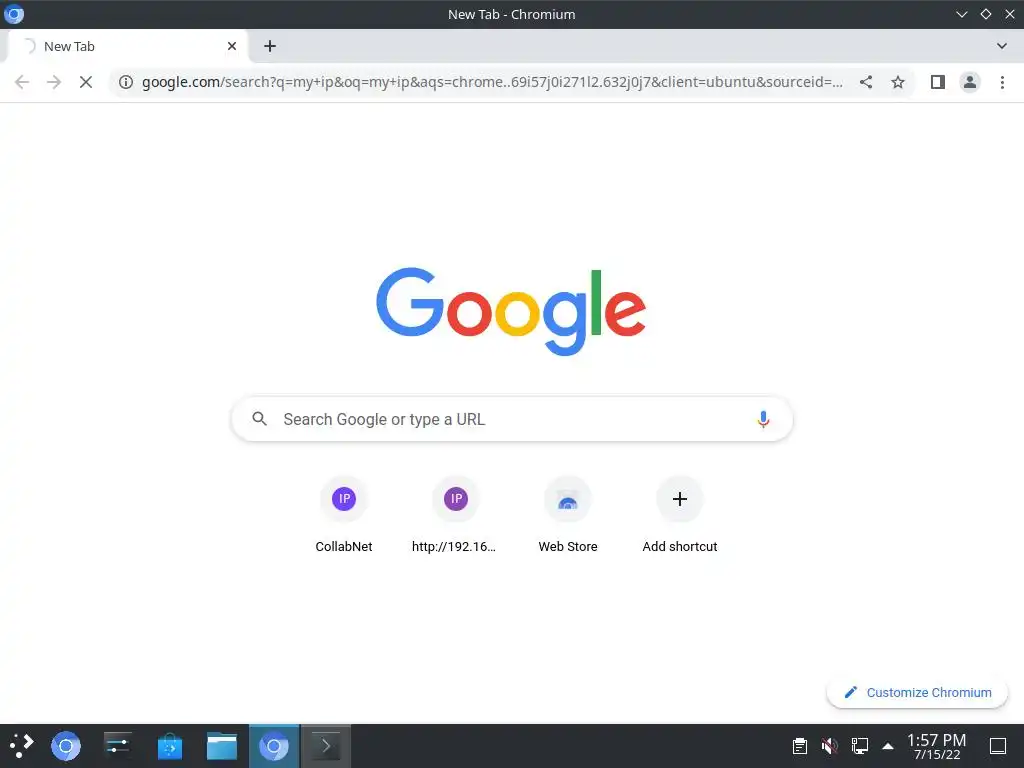Close the Chromium window

(1010, 14)
